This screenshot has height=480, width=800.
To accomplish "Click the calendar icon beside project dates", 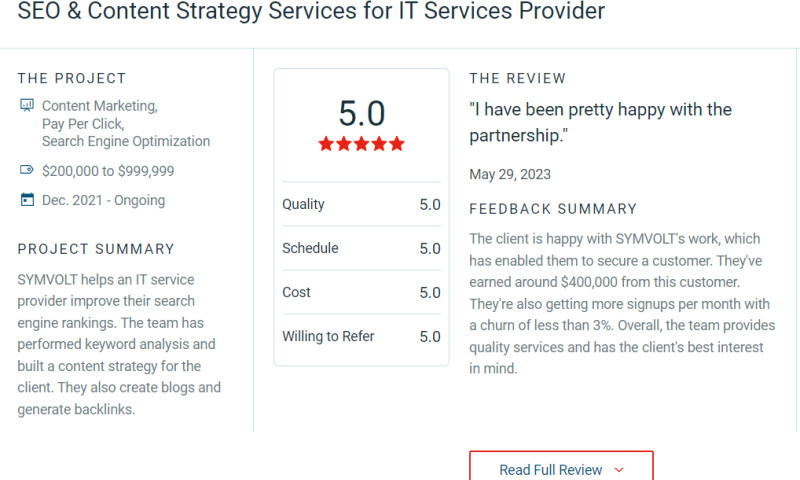I will [x=27, y=200].
